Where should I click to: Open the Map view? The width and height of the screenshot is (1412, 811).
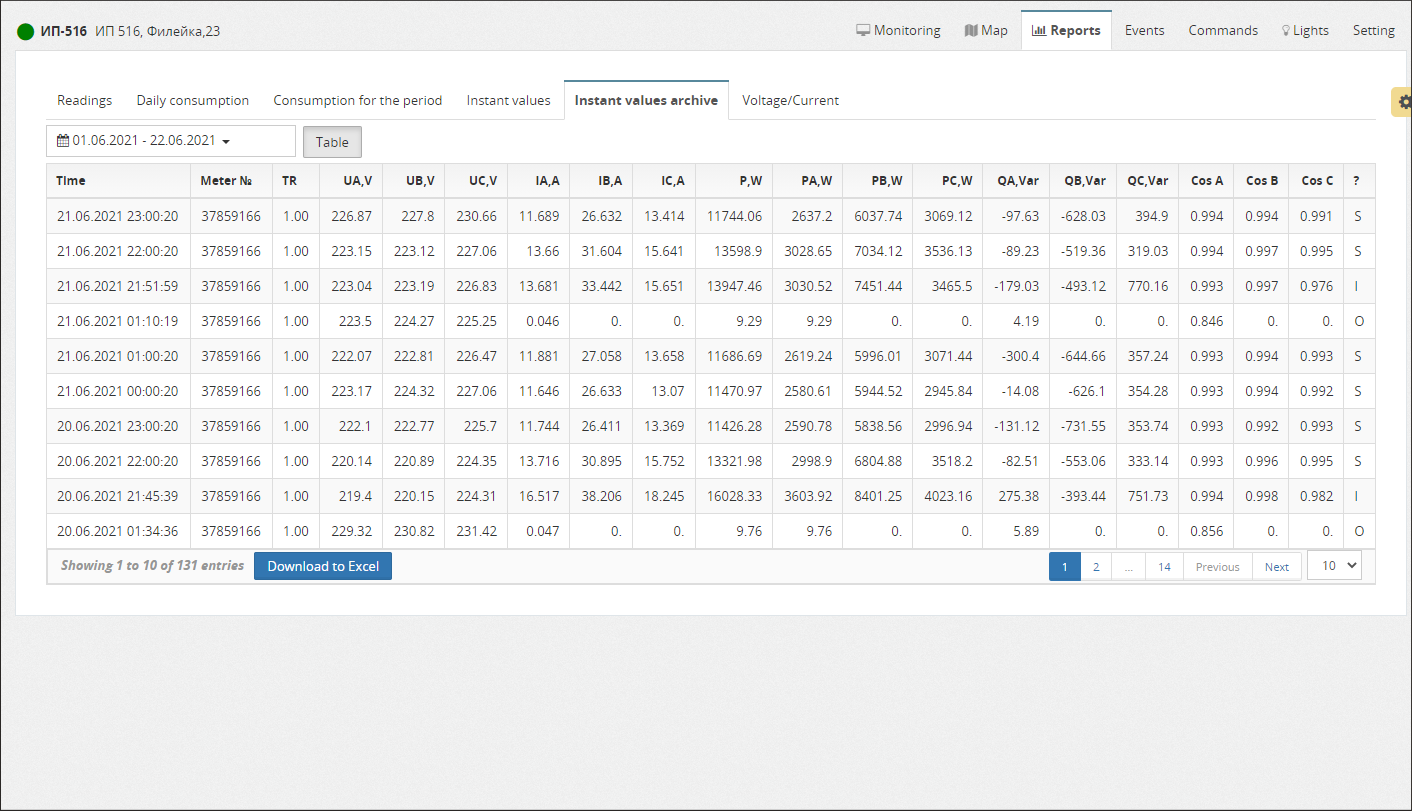click(x=985, y=30)
